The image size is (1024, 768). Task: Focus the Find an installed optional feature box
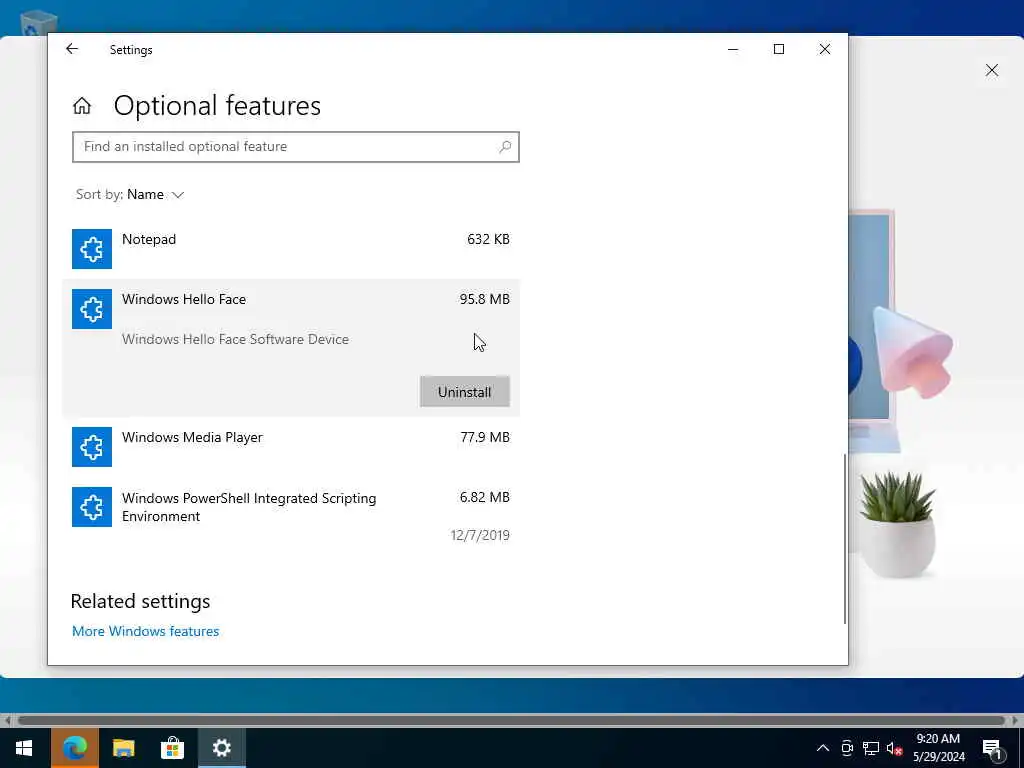(296, 147)
